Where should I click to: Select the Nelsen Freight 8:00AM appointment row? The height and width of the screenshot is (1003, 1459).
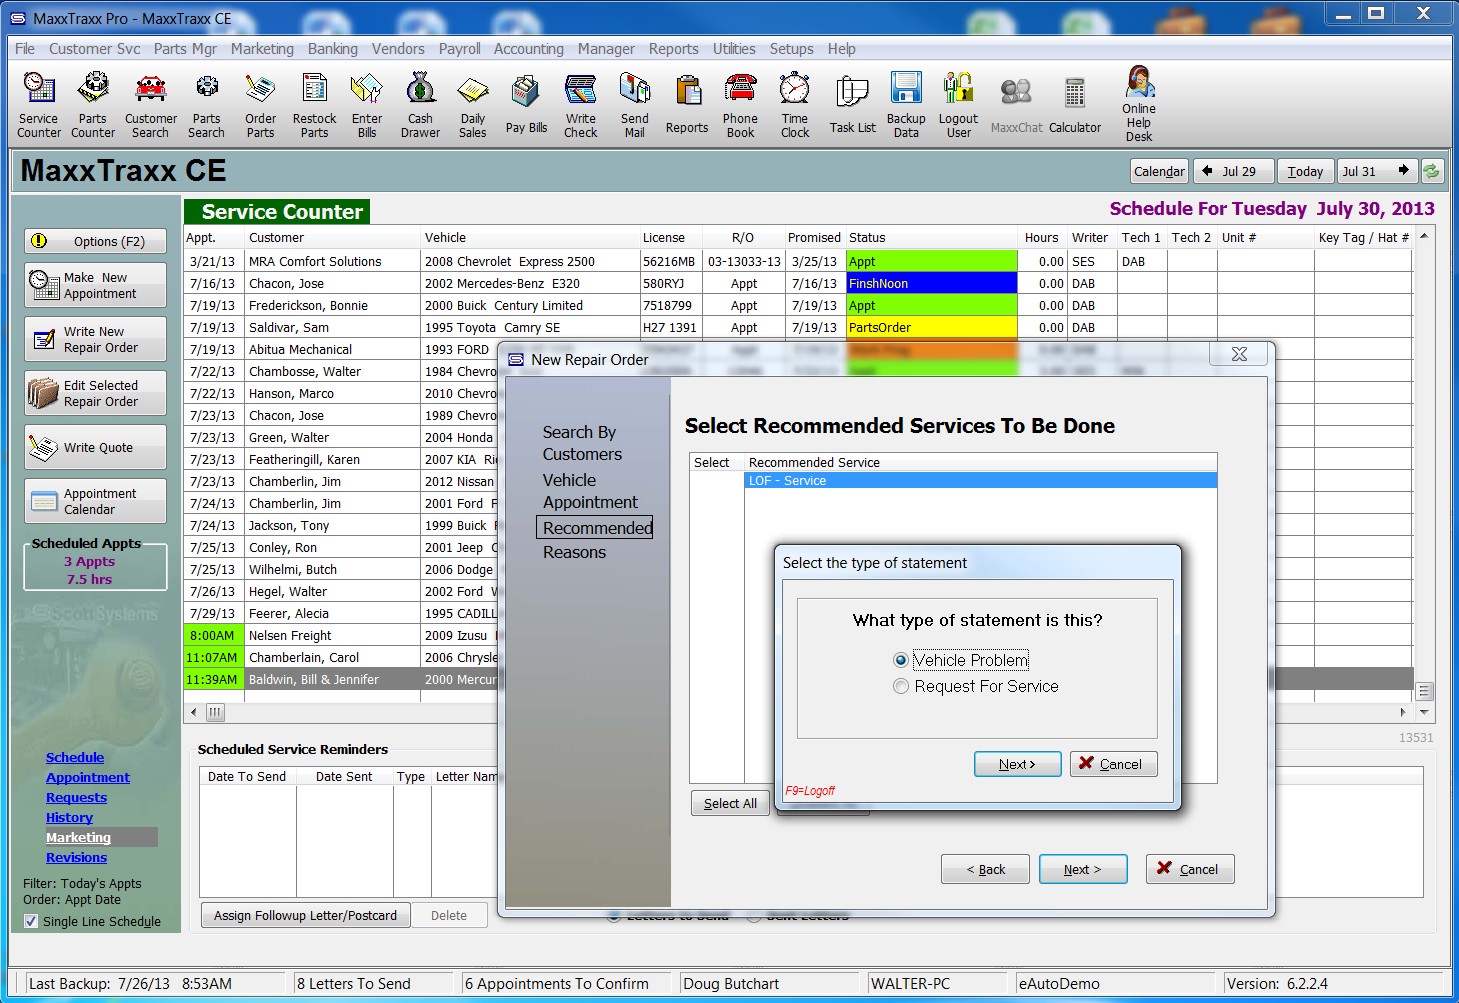point(340,635)
